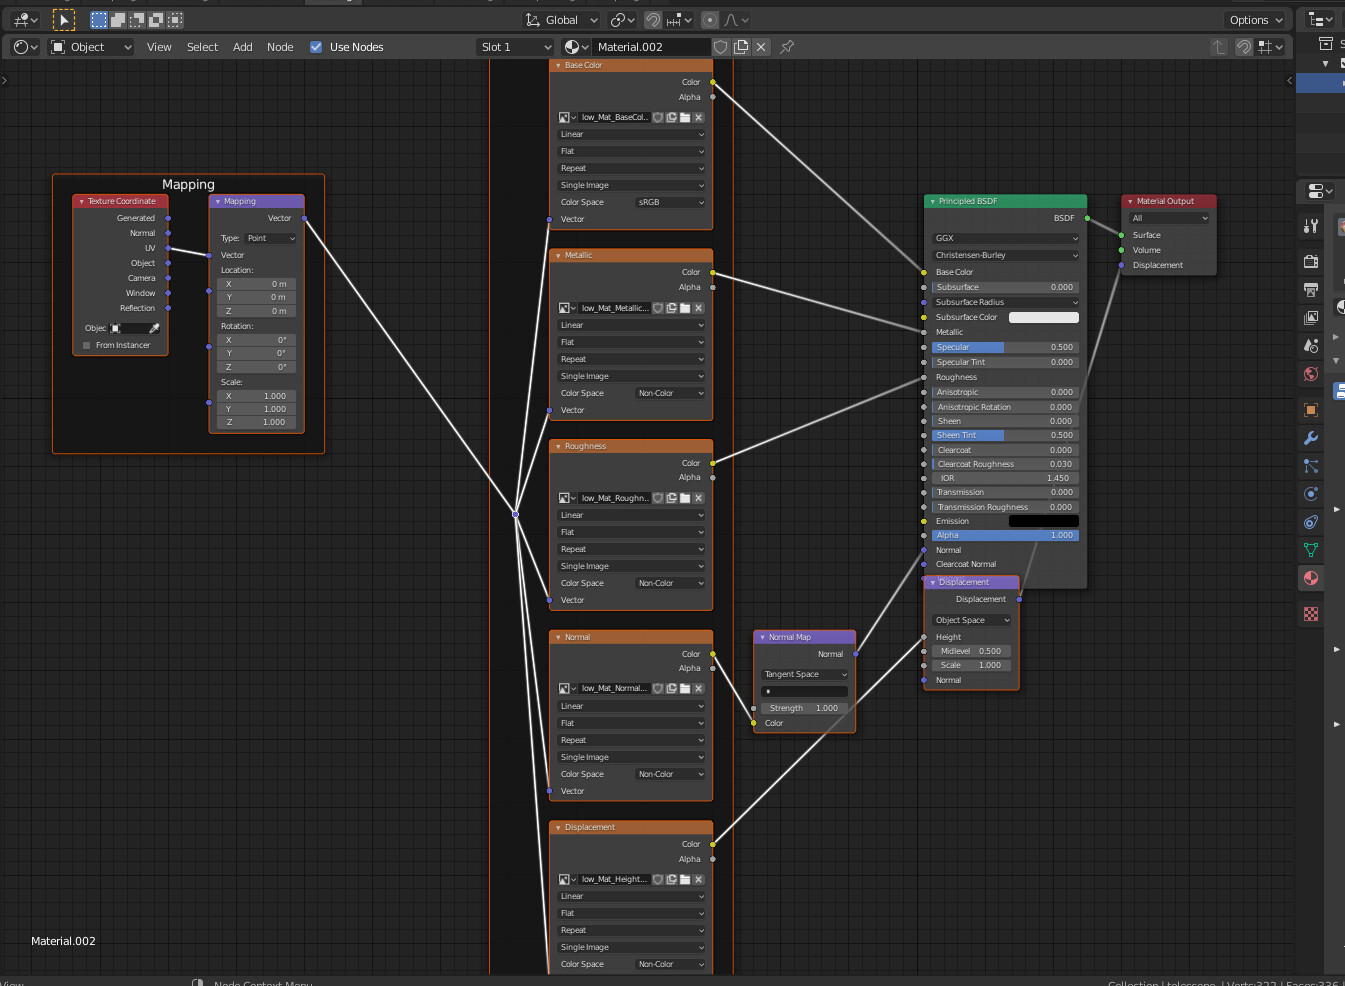1345x986 pixels.
Task: Click the Options button
Action: 1255,20
